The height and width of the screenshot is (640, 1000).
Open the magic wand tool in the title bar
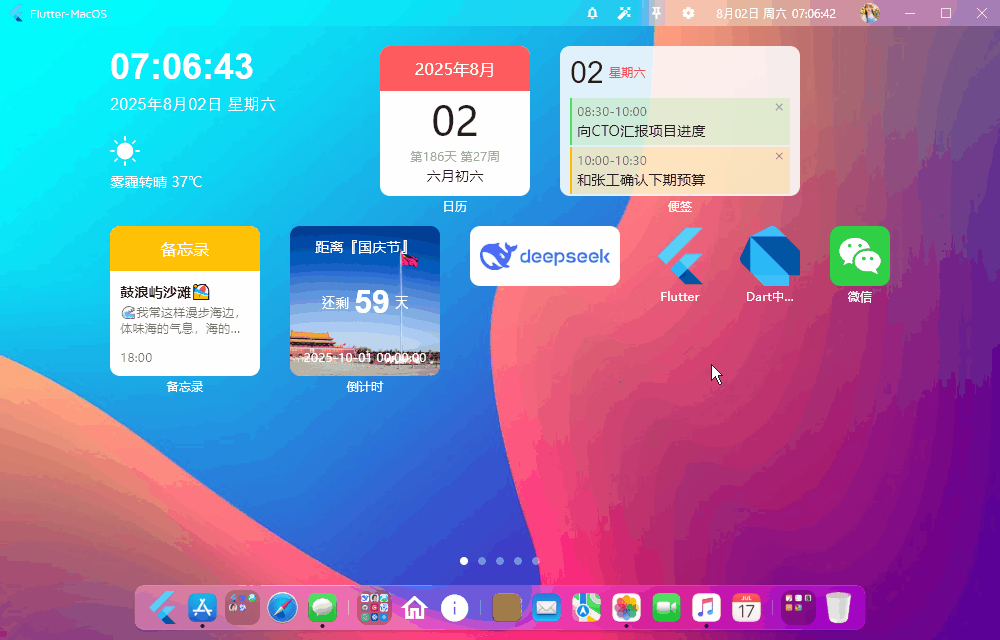[624, 13]
